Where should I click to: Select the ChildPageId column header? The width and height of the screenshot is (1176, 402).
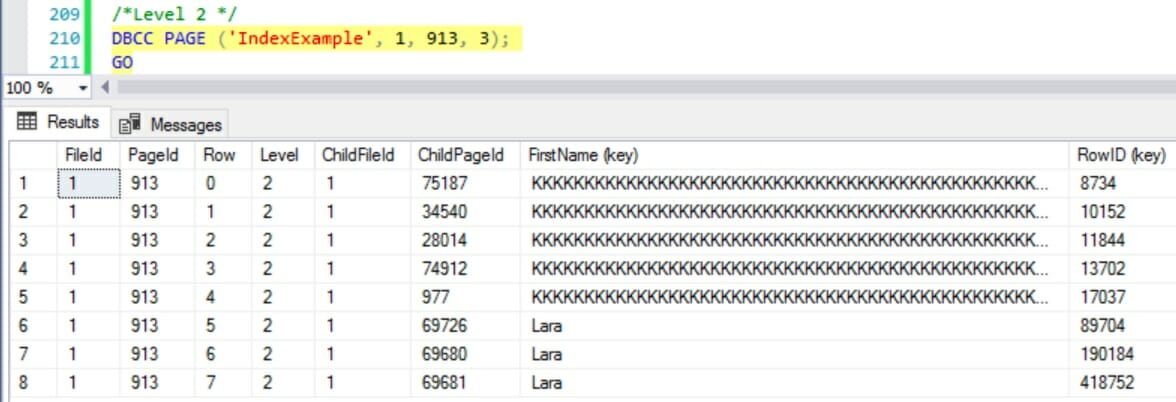460,155
